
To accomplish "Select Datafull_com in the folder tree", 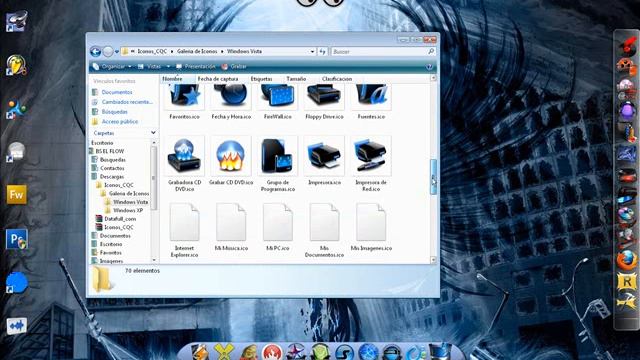I will click(120, 219).
